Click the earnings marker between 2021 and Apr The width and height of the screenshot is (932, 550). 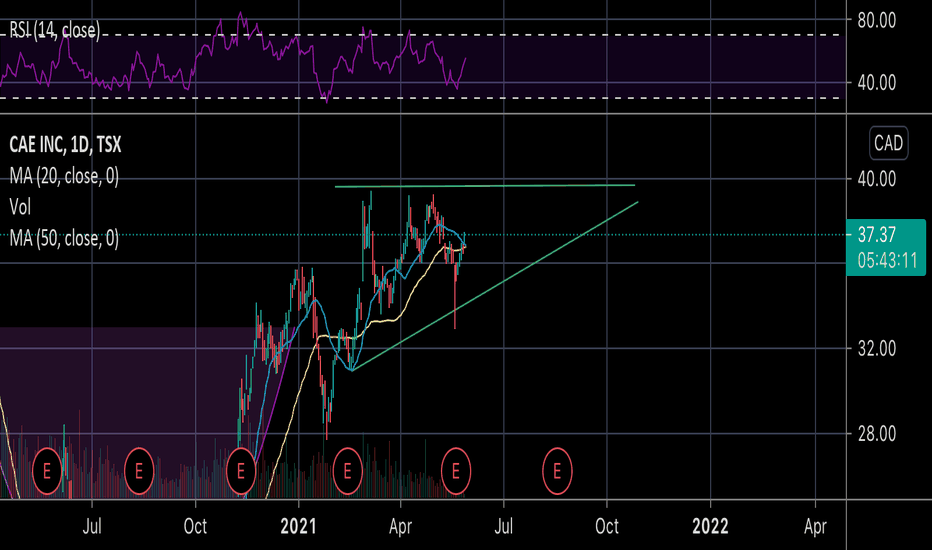point(347,472)
